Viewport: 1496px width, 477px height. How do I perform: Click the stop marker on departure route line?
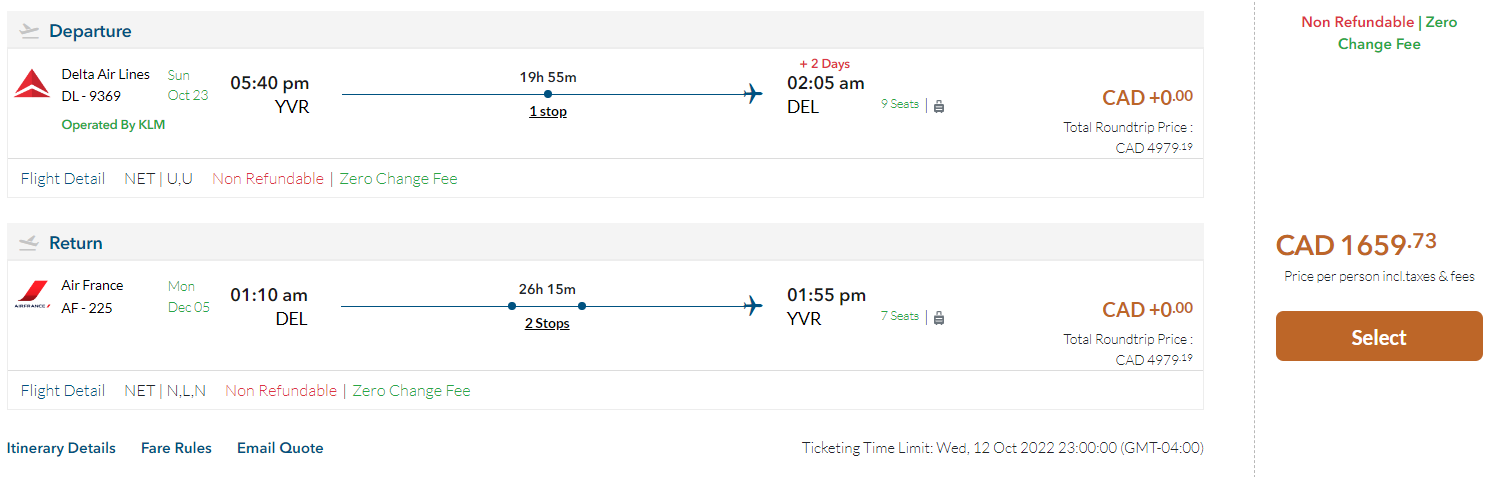pos(548,94)
